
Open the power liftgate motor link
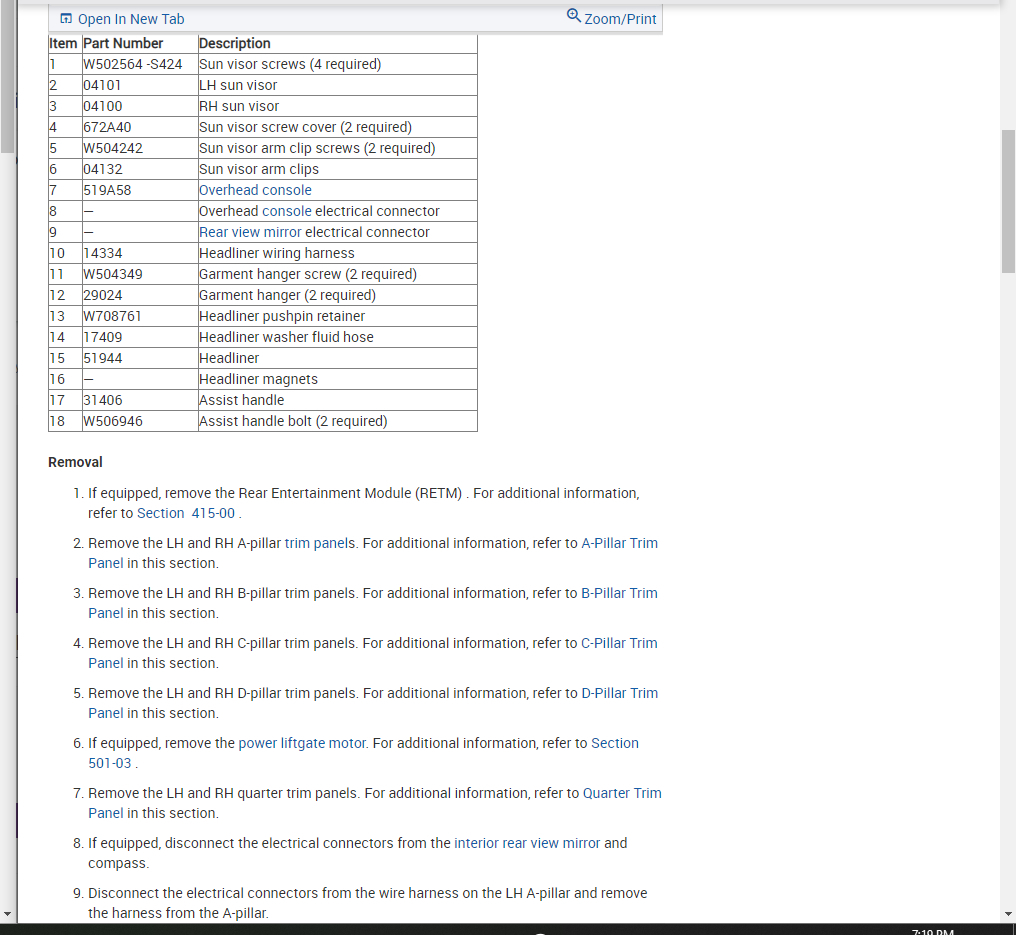(302, 743)
